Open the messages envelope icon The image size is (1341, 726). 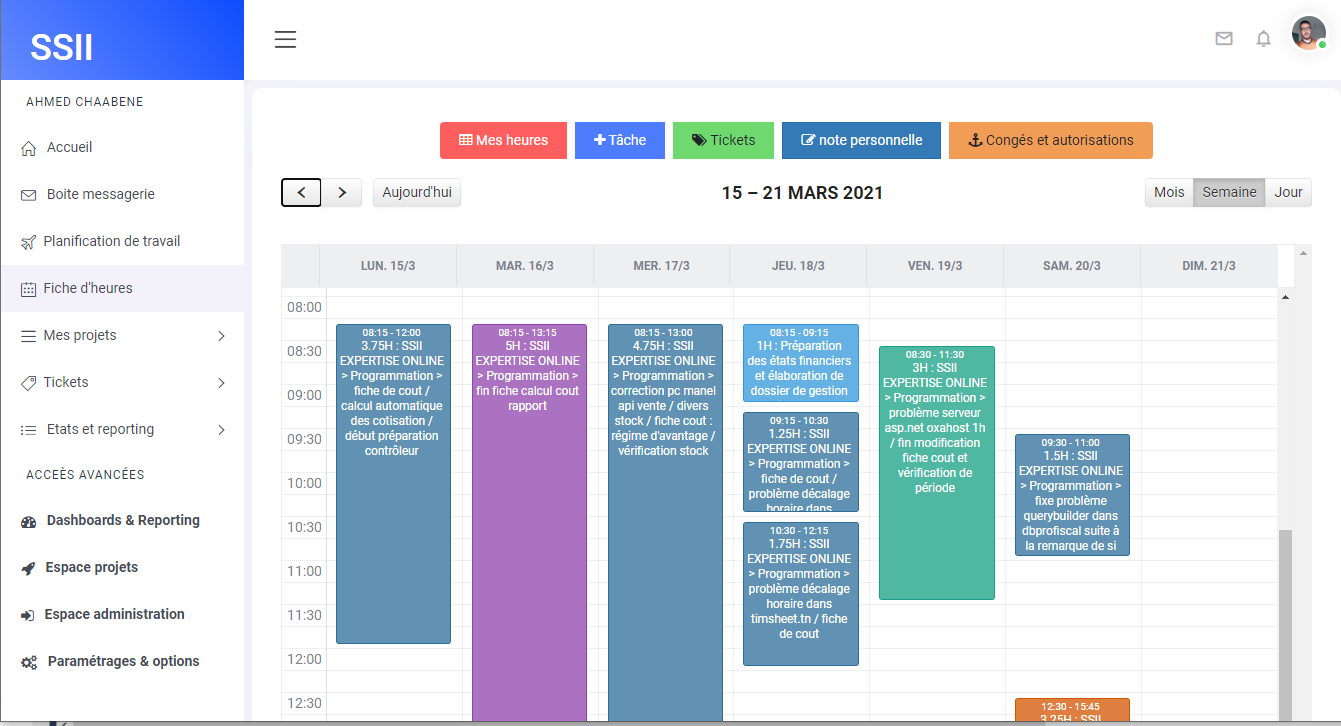point(1223,38)
